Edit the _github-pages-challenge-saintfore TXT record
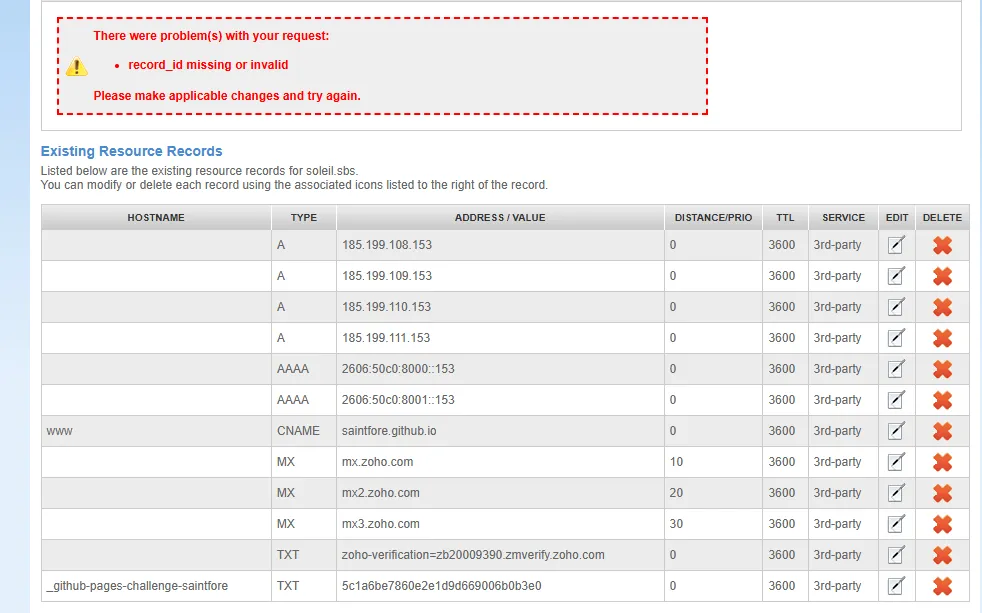This screenshot has width=982, height=613. click(x=896, y=586)
